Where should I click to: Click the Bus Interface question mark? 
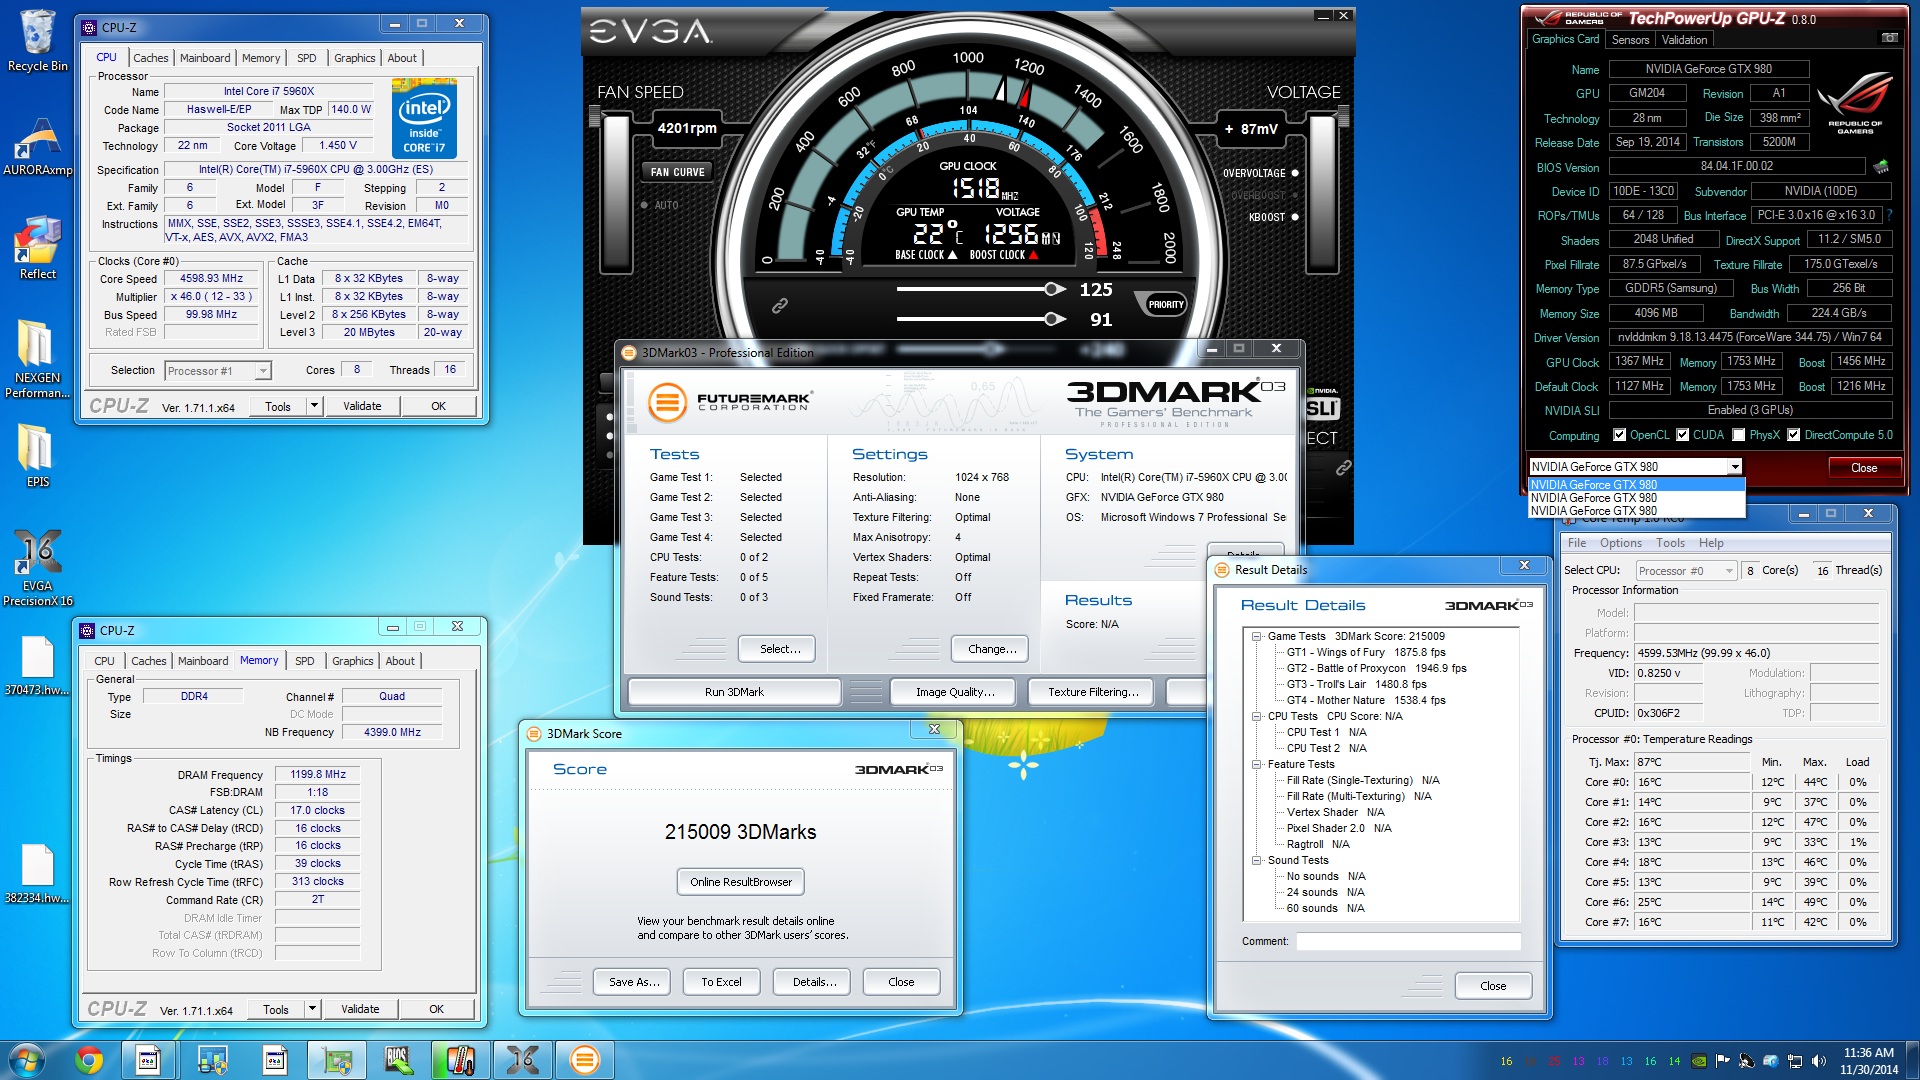pyautogui.click(x=1890, y=215)
